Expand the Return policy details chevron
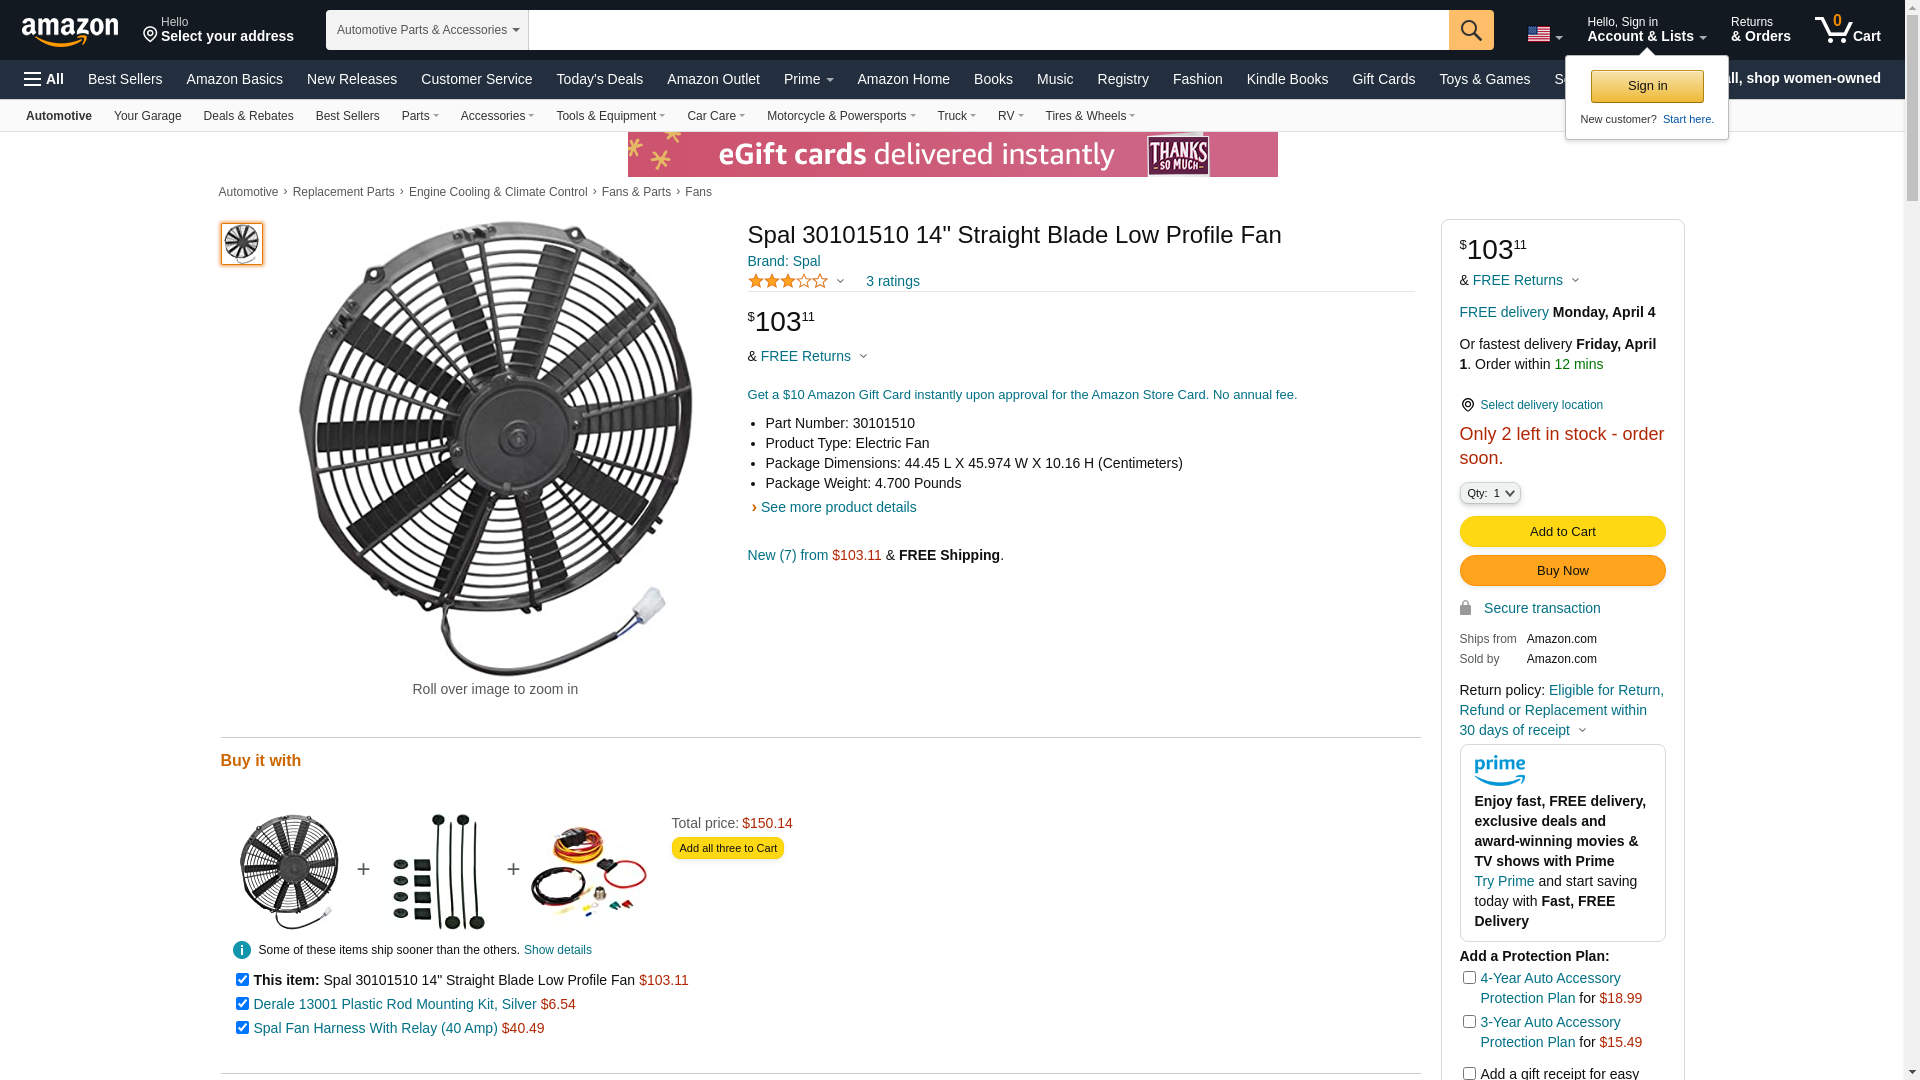This screenshot has width=1920, height=1080. click(x=1582, y=731)
